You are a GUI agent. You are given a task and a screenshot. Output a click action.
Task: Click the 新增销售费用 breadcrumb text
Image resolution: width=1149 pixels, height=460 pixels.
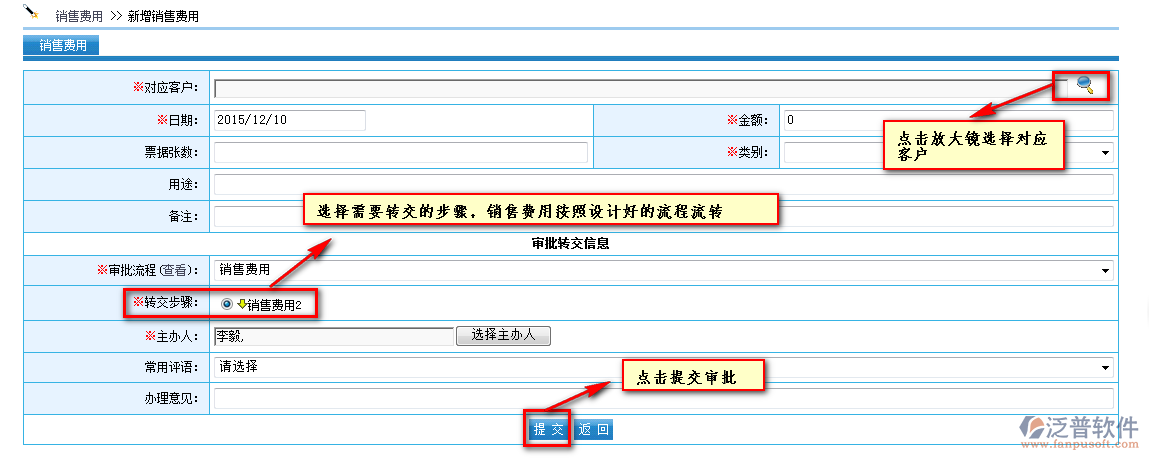click(x=163, y=16)
